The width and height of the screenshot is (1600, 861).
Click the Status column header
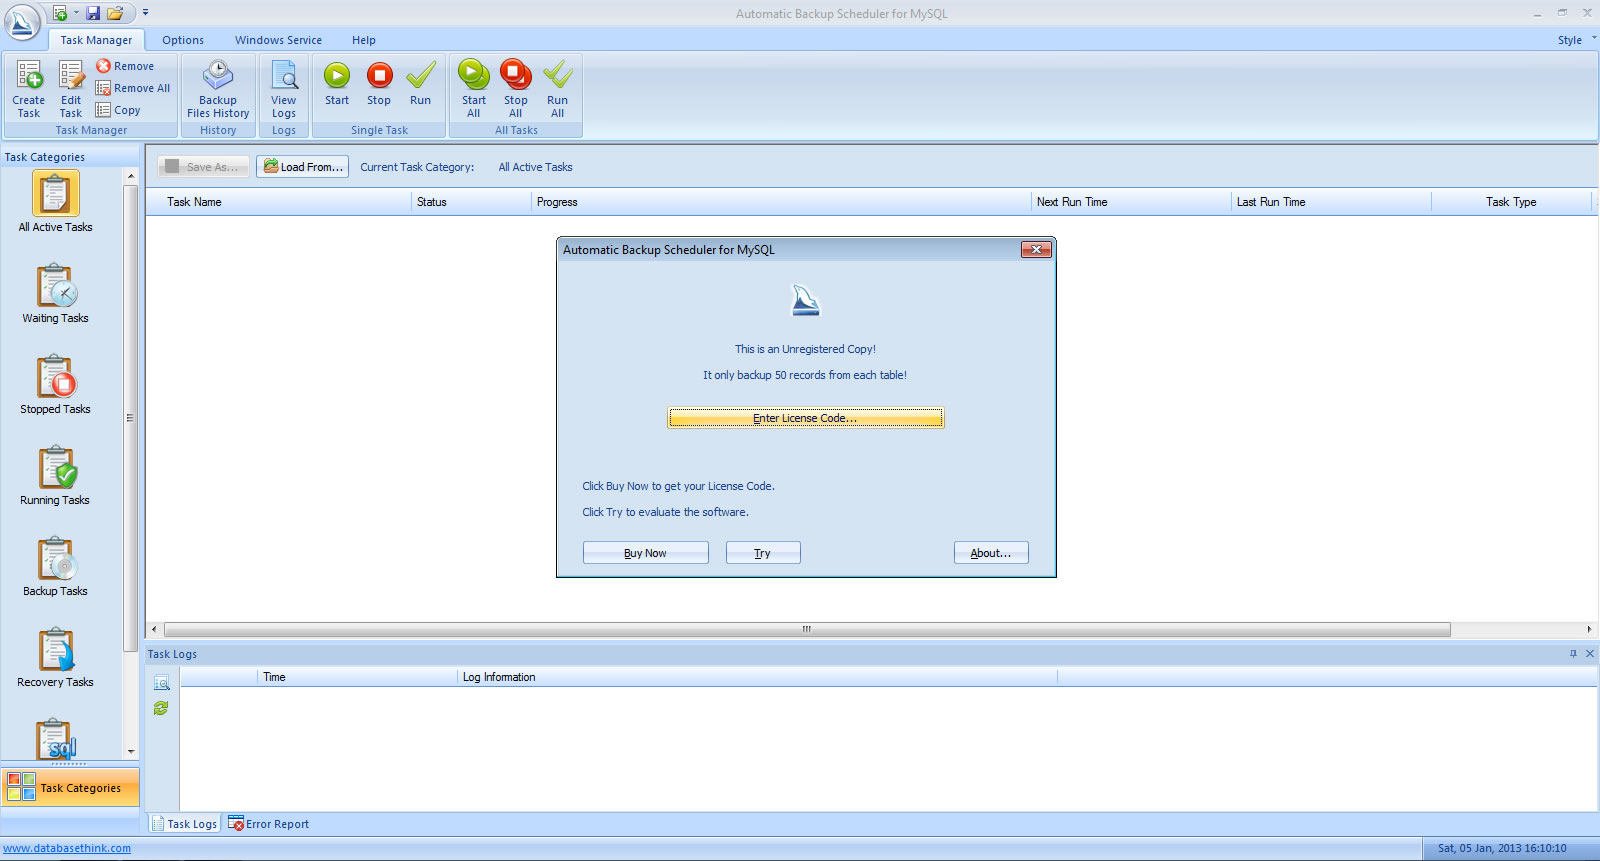(471, 202)
